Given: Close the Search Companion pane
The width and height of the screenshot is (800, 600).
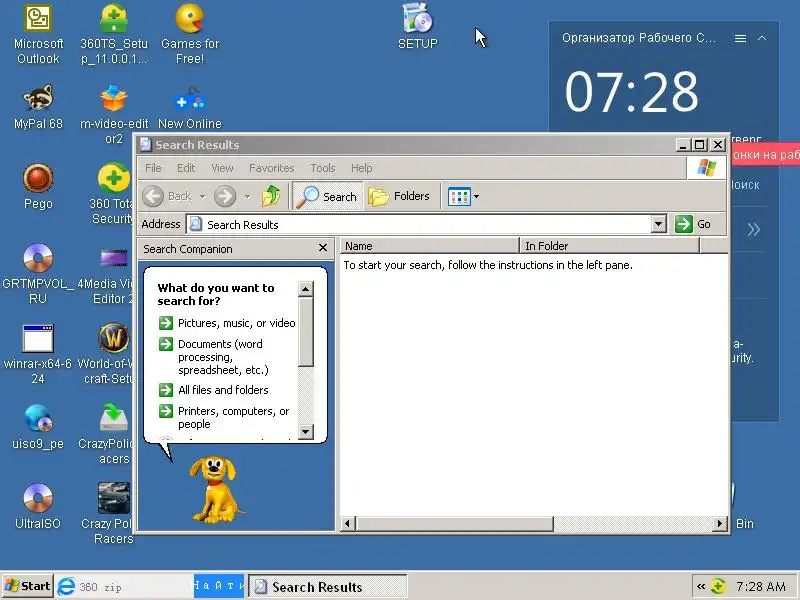Looking at the screenshot, I should point(322,248).
